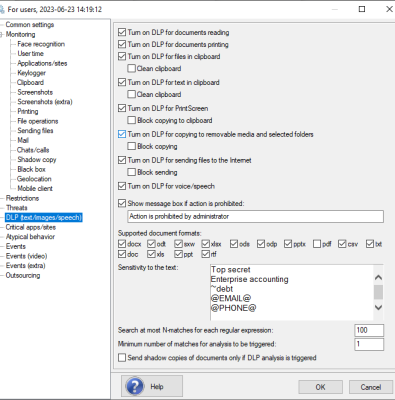Toggle DLP for text in clipboard
The width and height of the screenshot is (395, 400).
click(x=122, y=82)
